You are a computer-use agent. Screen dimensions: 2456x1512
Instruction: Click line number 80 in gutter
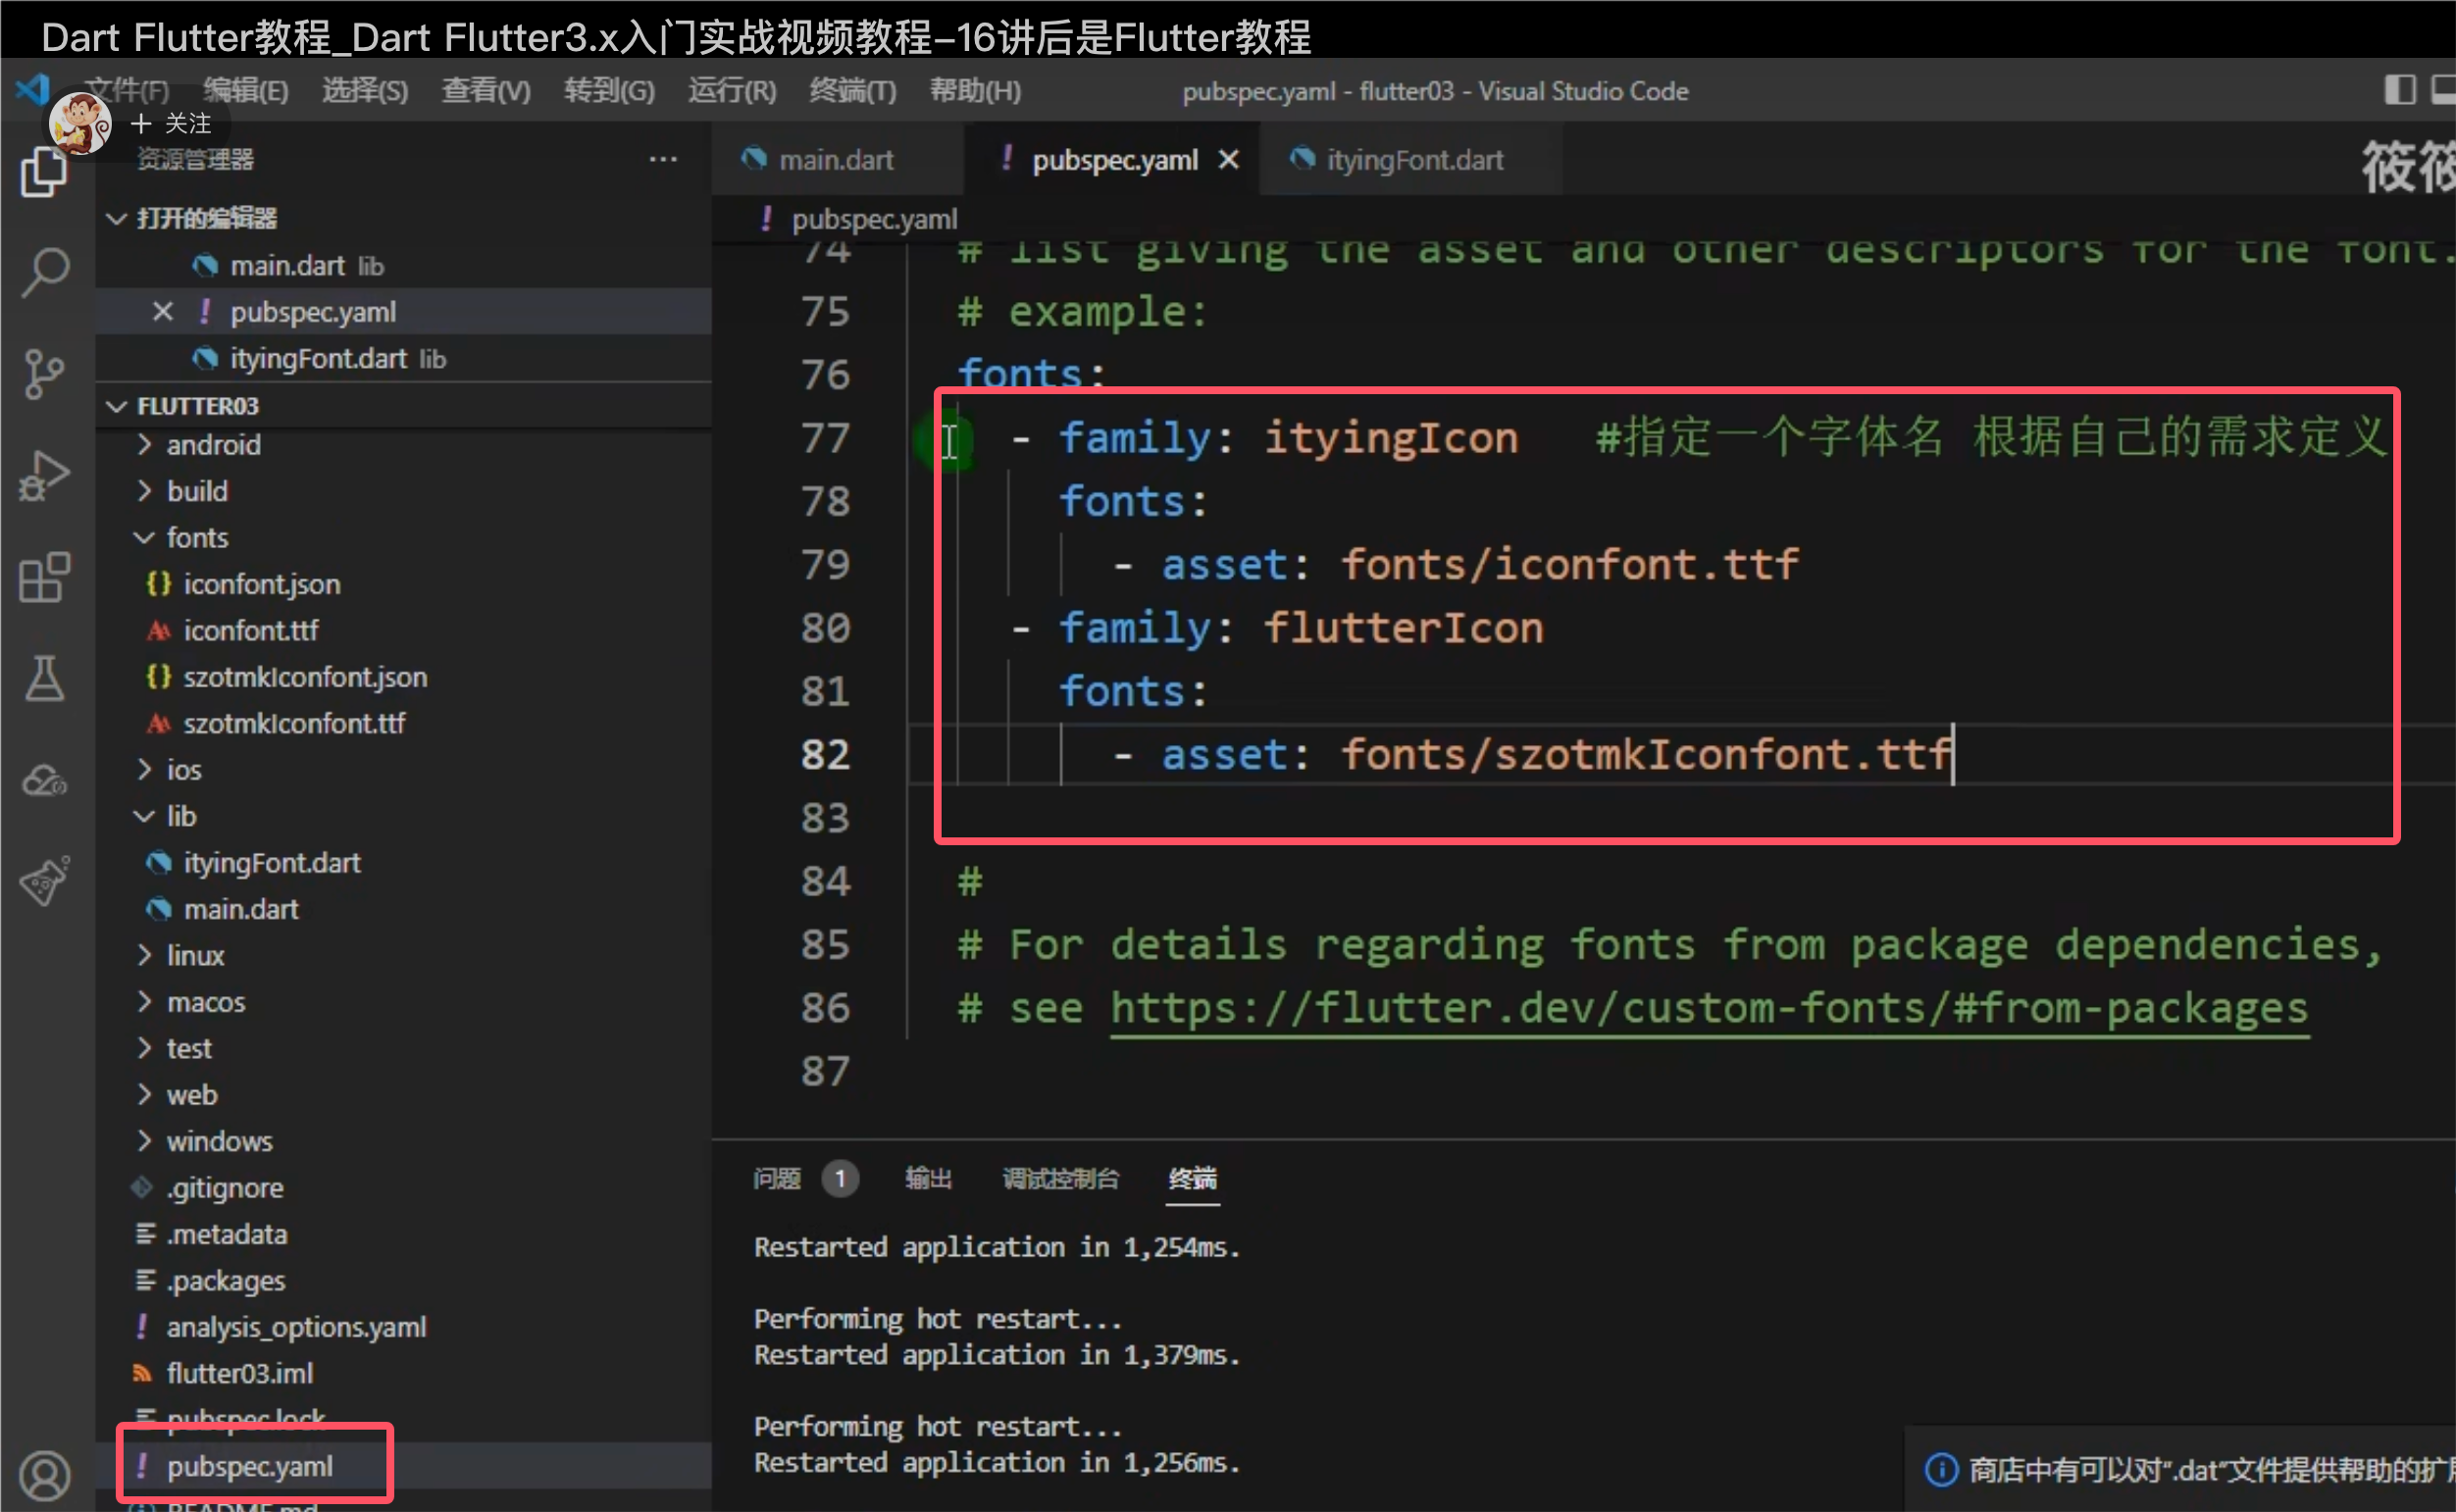[x=825, y=628]
